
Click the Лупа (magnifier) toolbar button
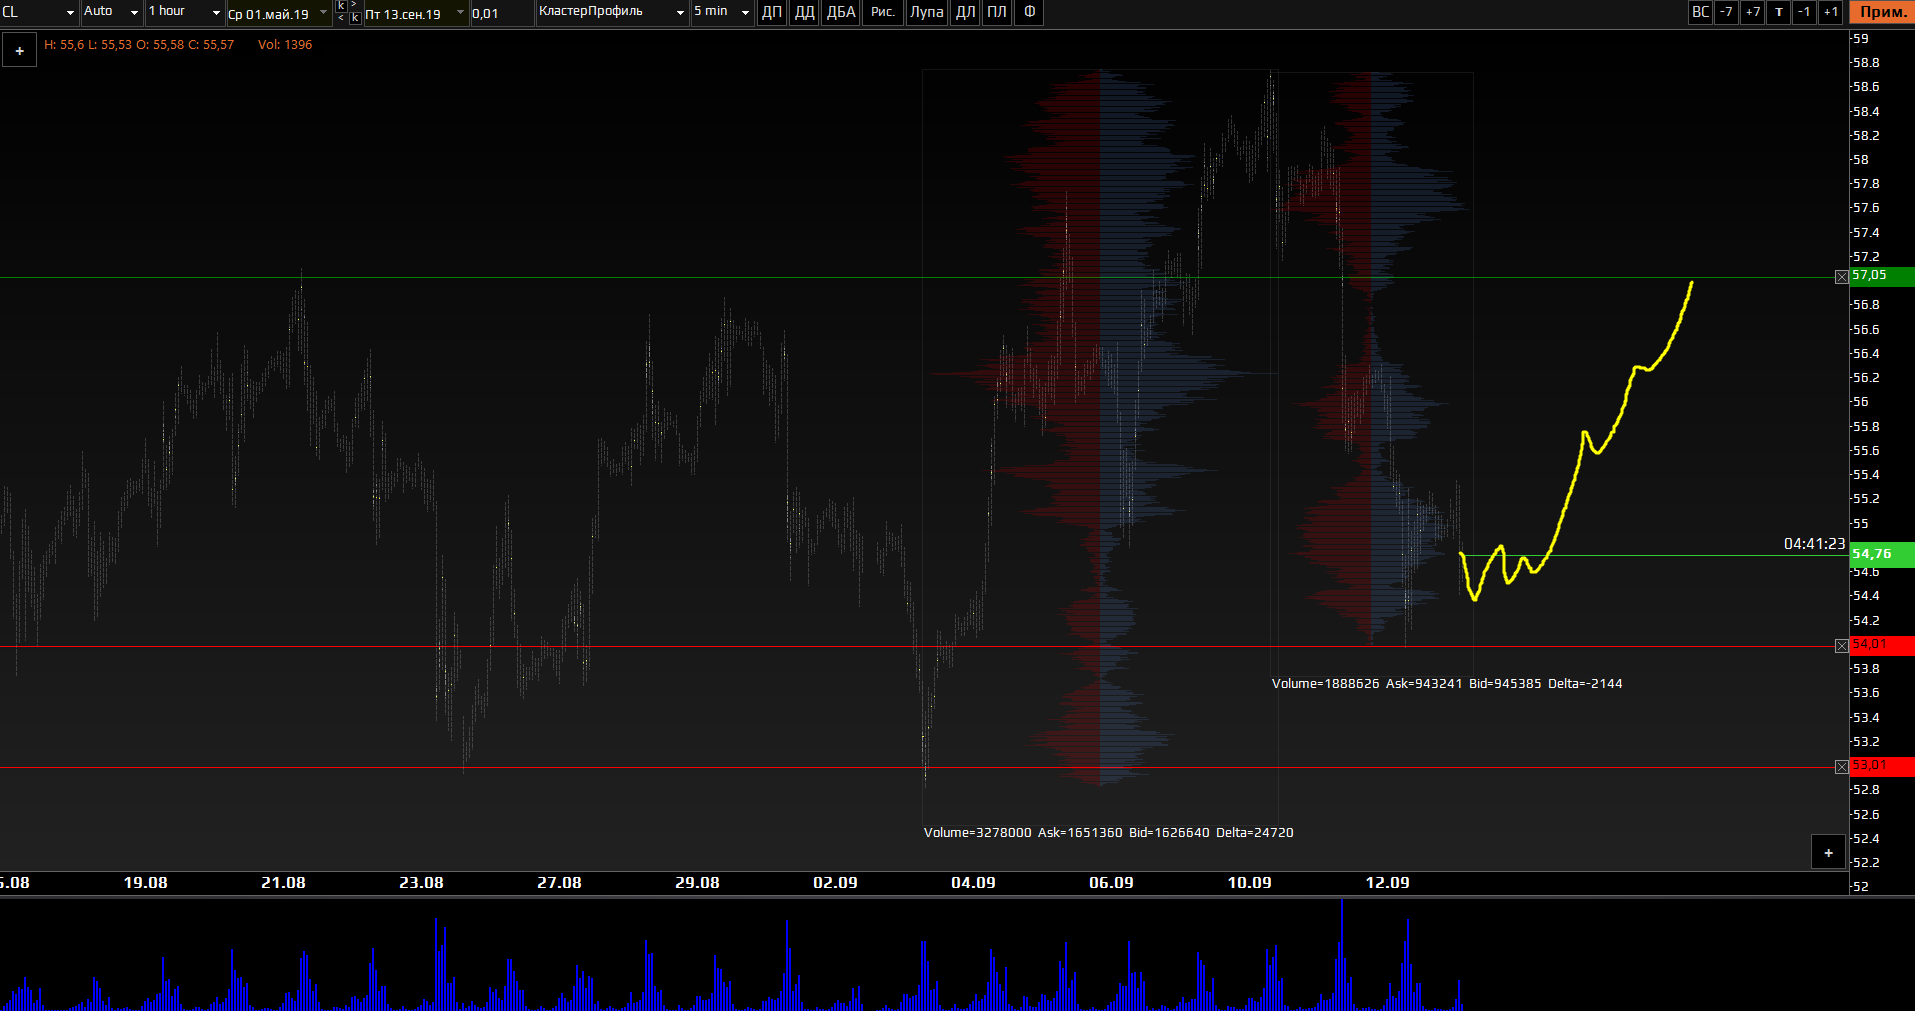(926, 12)
